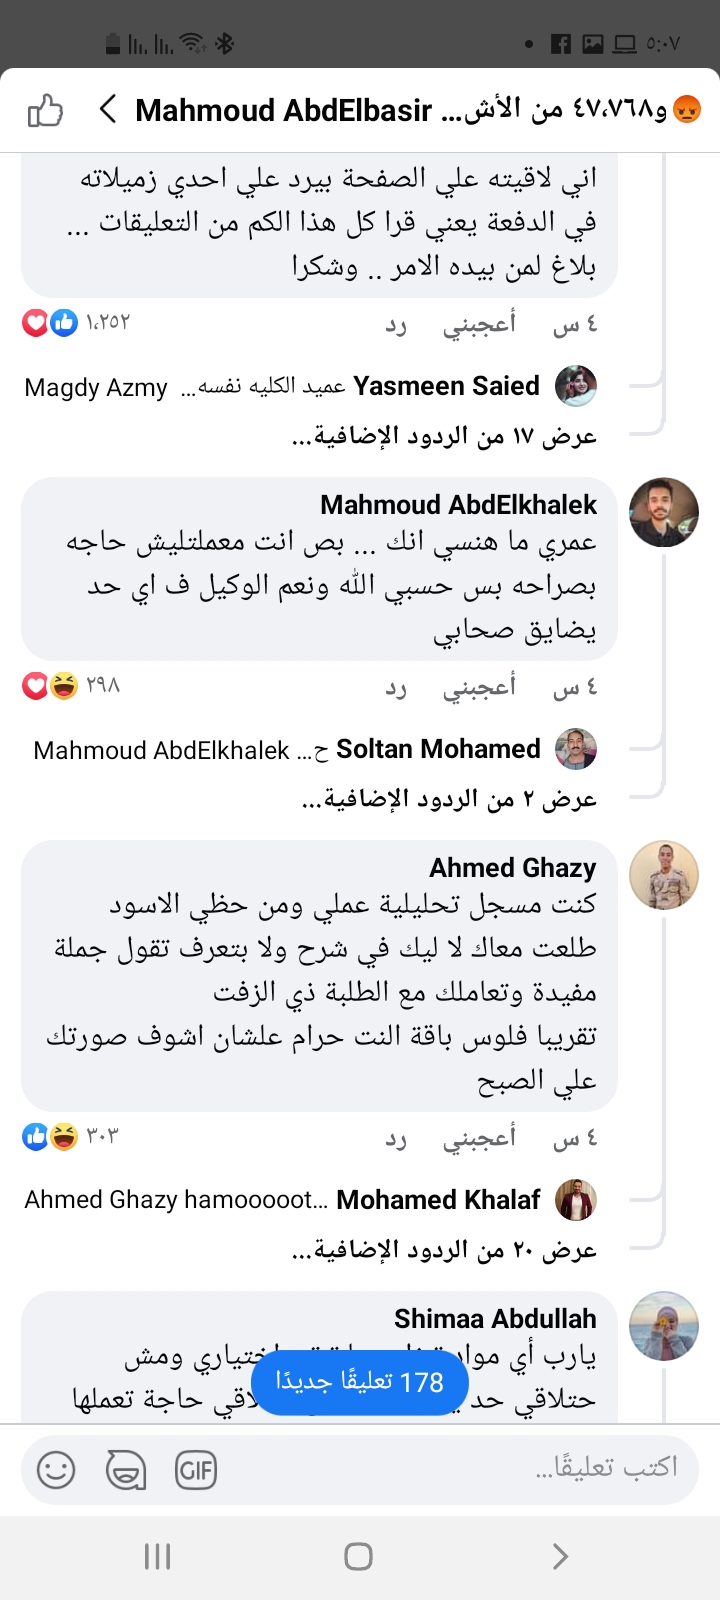Open Ahmed Ghazy's profile picture
Screen dimensions: 720x1600
coord(663,874)
